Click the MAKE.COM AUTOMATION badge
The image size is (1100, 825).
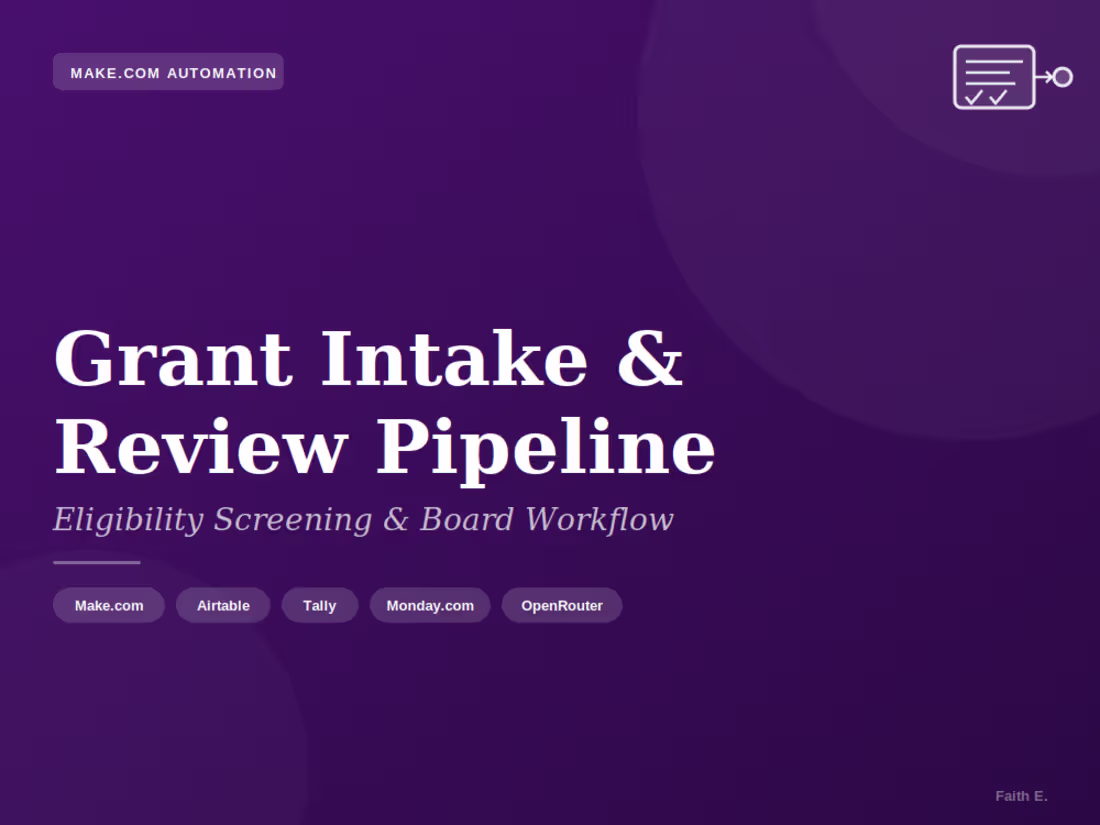coord(168,72)
